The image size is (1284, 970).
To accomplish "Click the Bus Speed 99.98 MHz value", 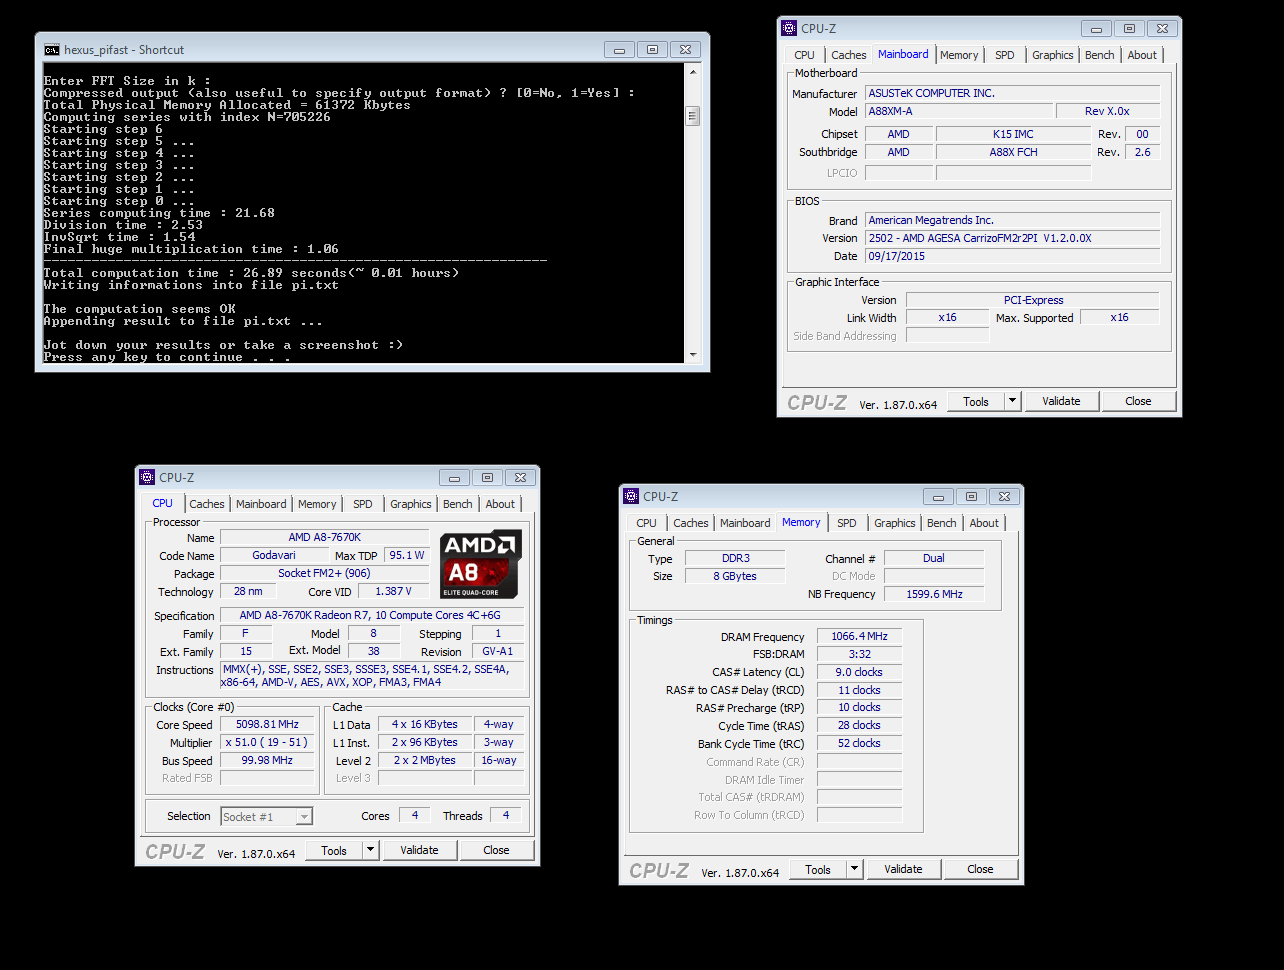I will (x=267, y=760).
